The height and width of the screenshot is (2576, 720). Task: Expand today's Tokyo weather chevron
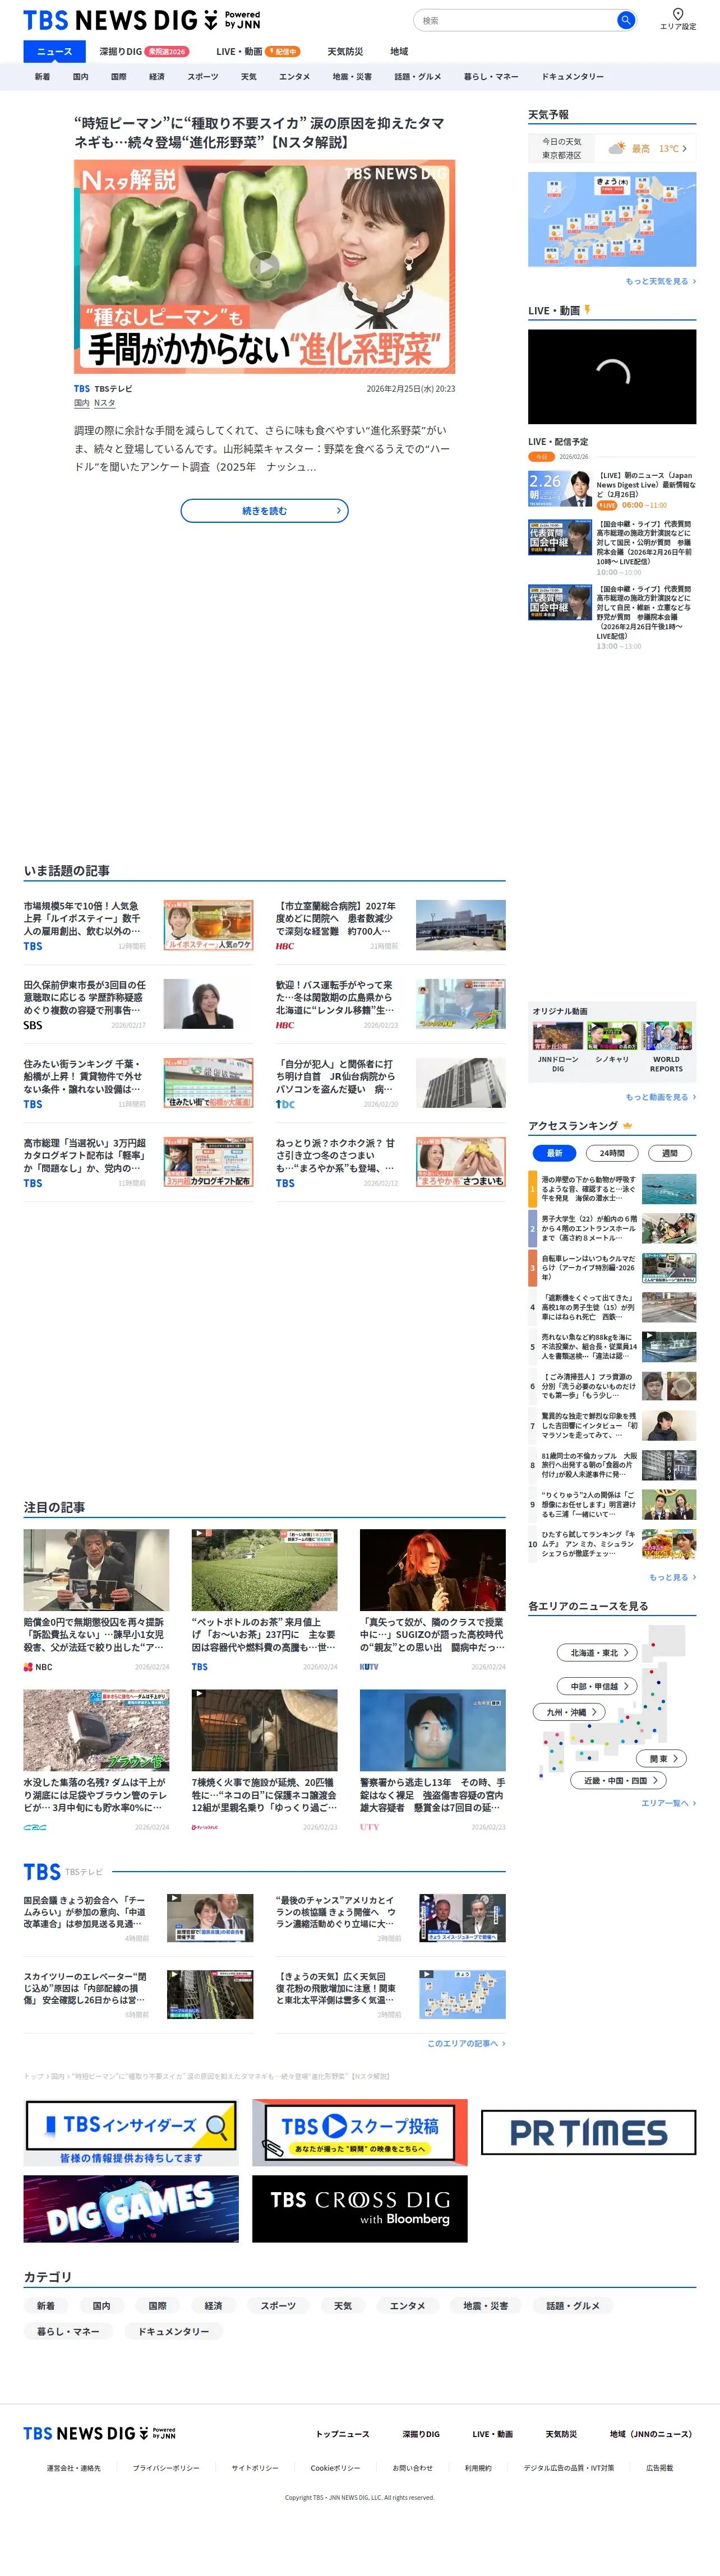pyautogui.click(x=684, y=149)
